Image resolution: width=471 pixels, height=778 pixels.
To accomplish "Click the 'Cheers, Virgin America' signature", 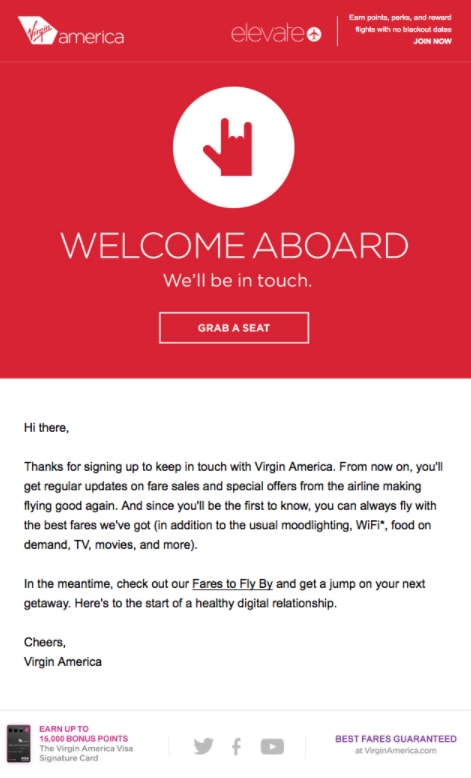I will (63, 652).
